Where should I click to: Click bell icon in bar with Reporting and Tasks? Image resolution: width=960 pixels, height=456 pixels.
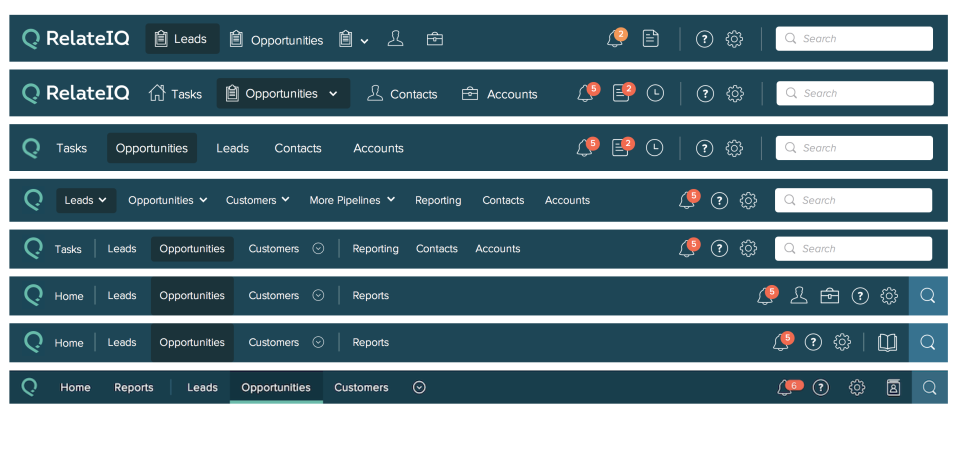[x=689, y=248]
